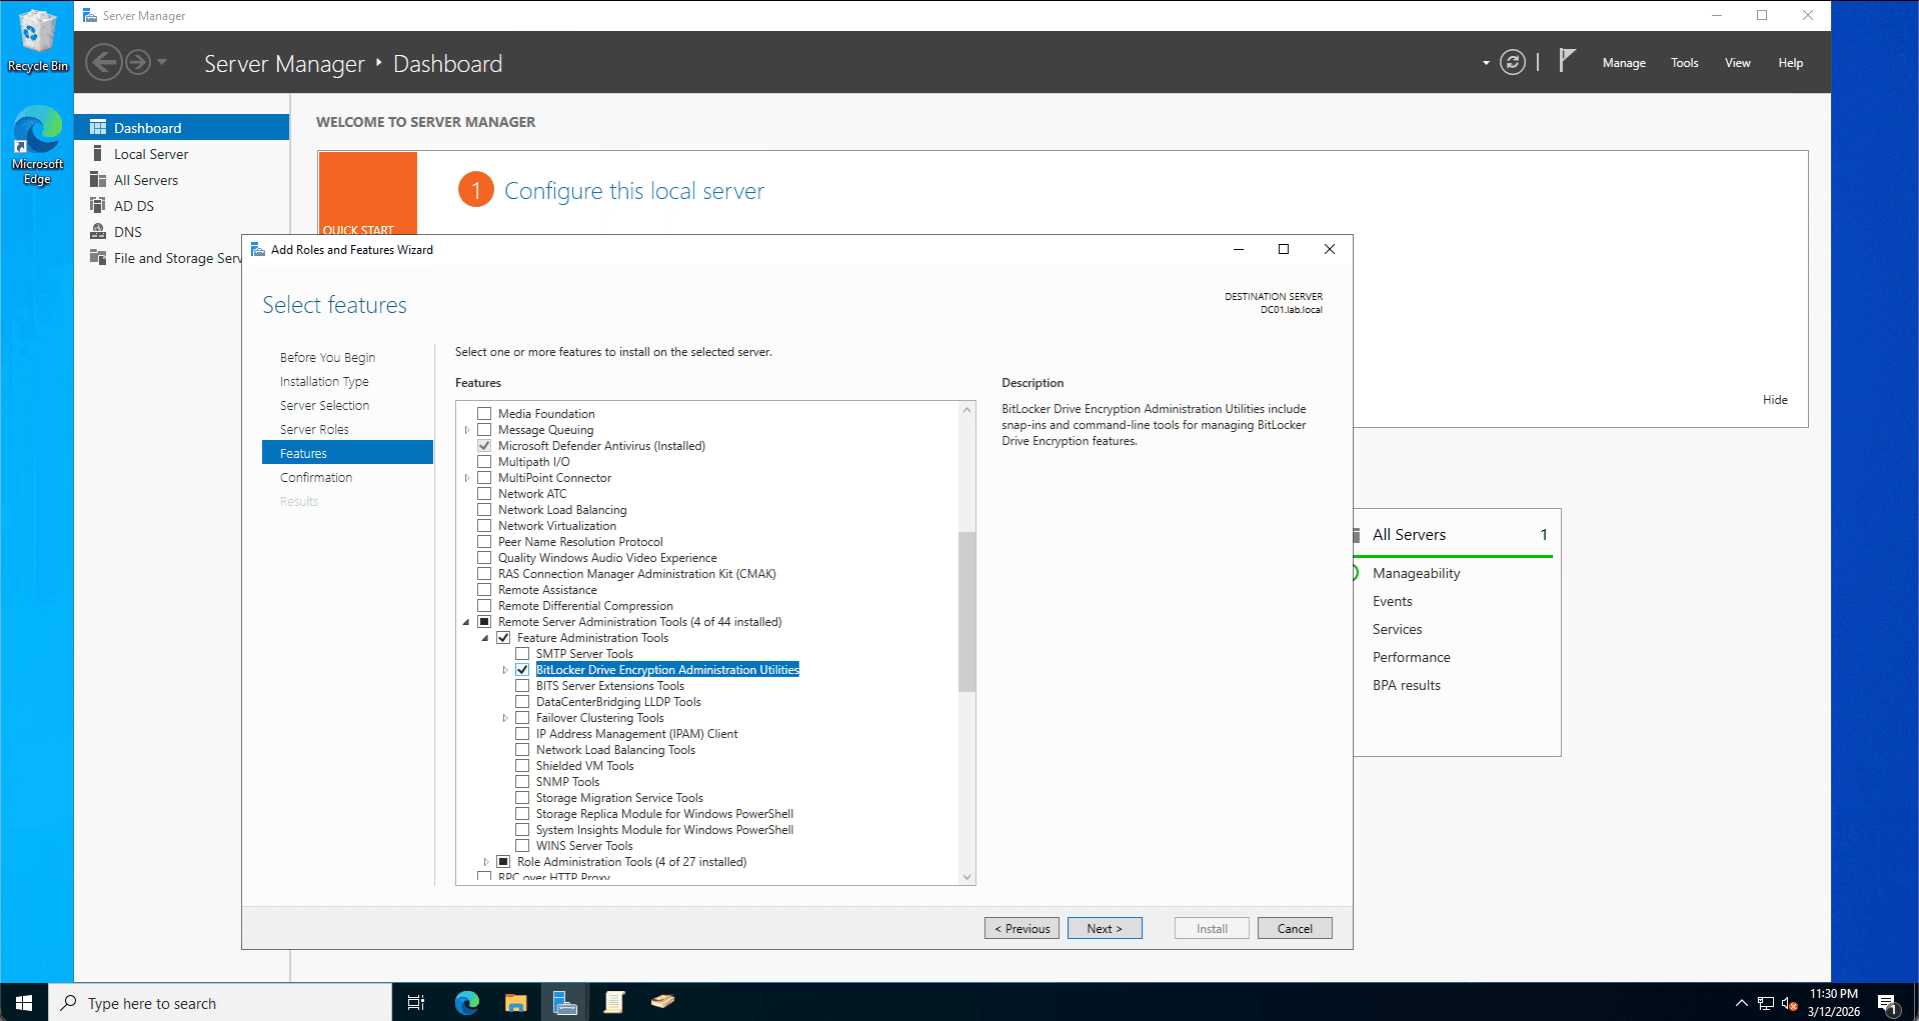Expand the MultiPoint Connector node

pos(467,477)
